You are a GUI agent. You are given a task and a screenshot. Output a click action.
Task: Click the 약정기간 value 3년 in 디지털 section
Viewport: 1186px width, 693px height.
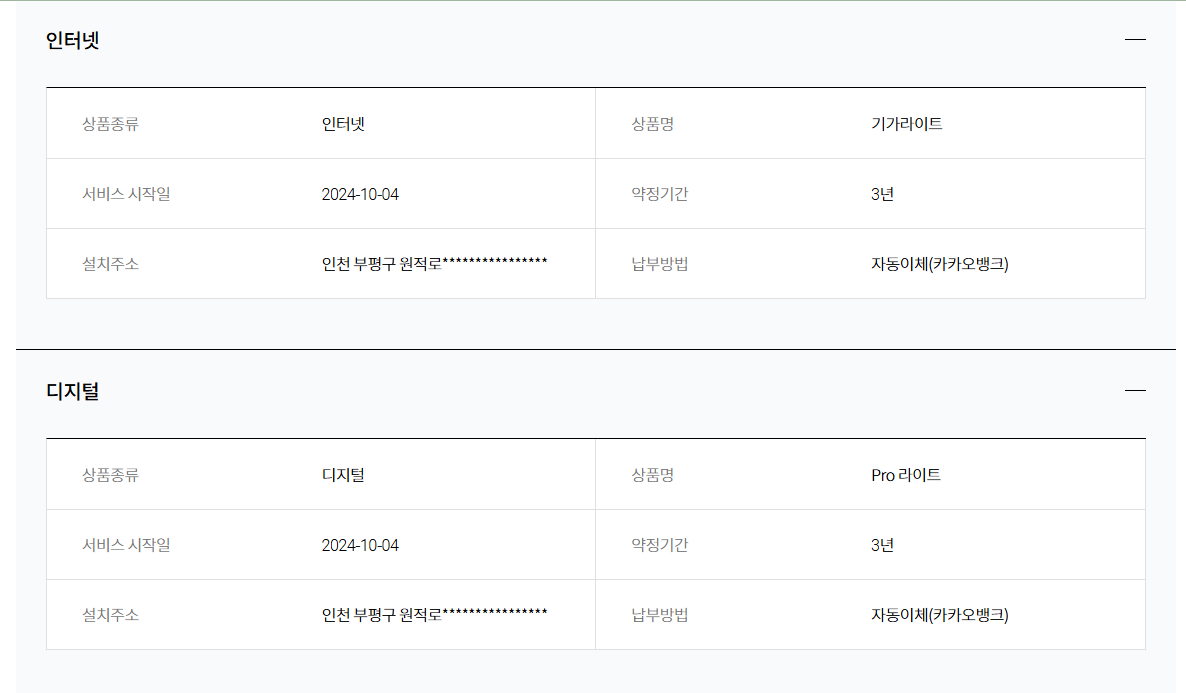click(879, 545)
